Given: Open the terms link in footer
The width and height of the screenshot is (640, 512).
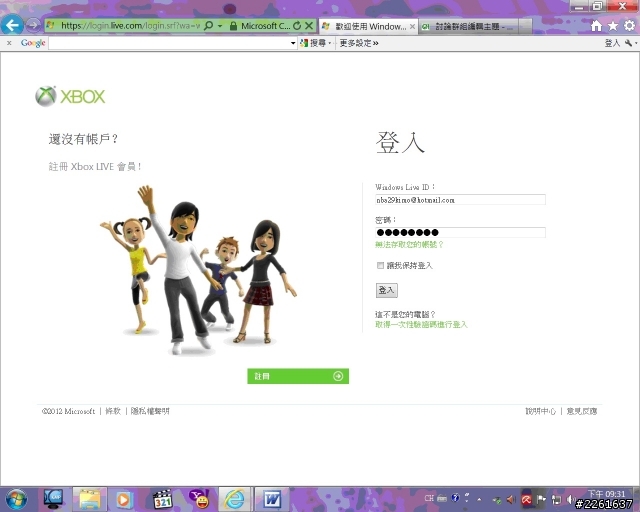Looking at the screenshot, I should [113, 411].
